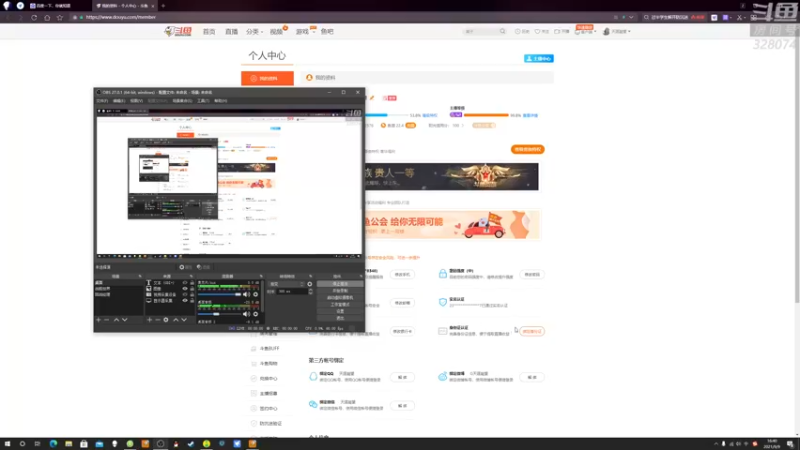Mute the second mixer channel speaker
Screen dimensions: 800x450
tap(246, 314)
